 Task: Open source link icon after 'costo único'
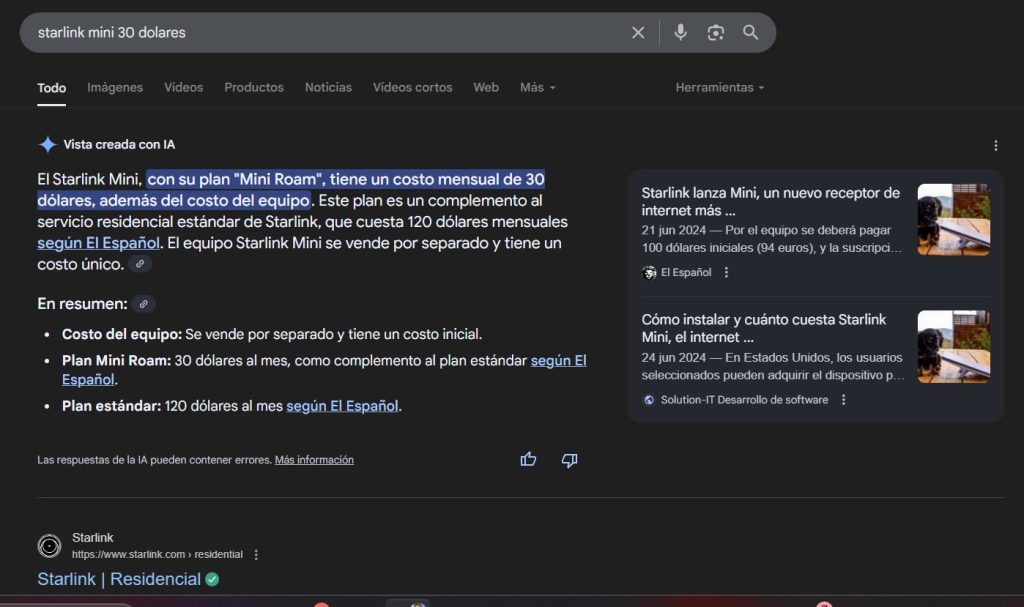tap(140, 264)
